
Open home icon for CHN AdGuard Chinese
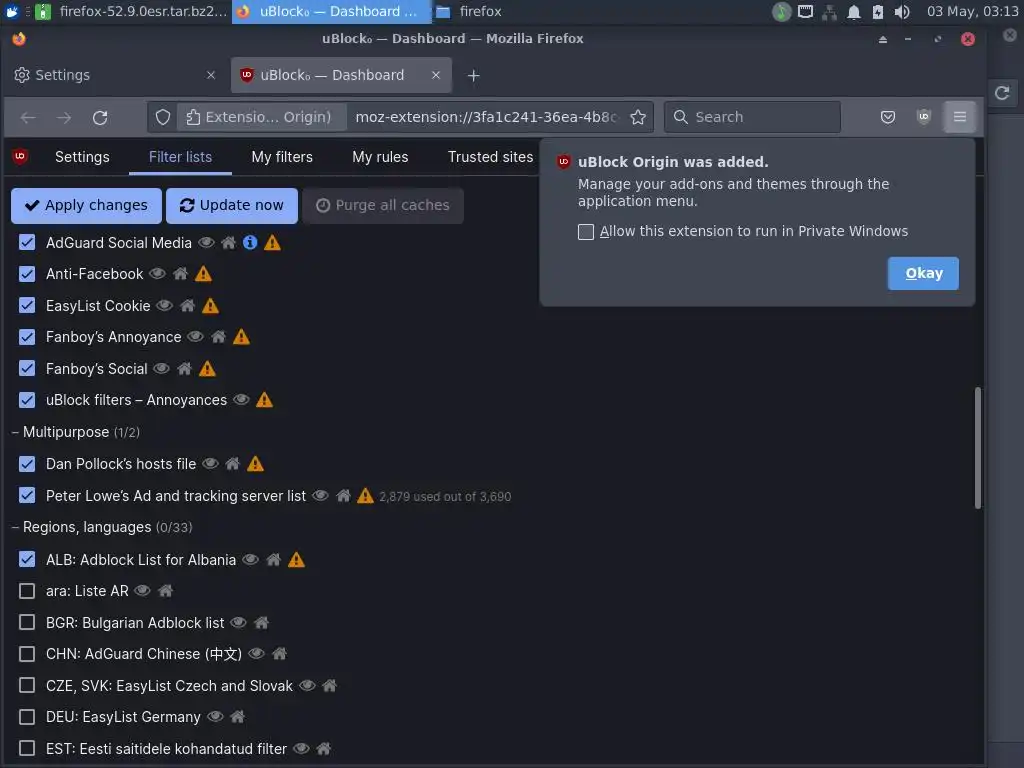coord(280,654)
